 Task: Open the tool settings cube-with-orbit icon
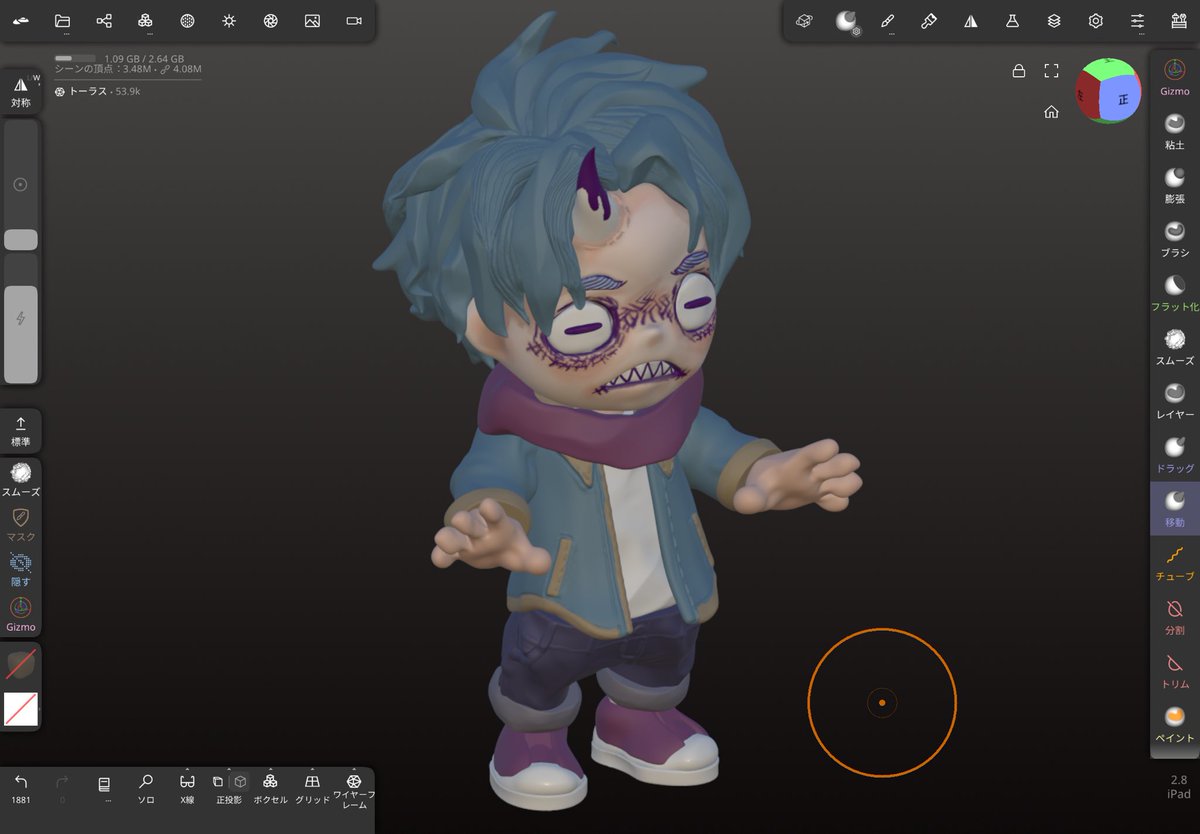coord(804,21)
